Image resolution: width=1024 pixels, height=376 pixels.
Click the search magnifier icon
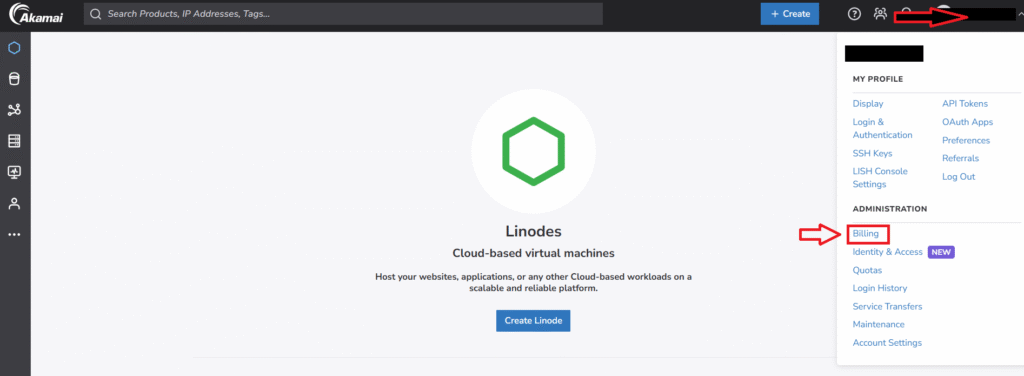pos(95,14)
